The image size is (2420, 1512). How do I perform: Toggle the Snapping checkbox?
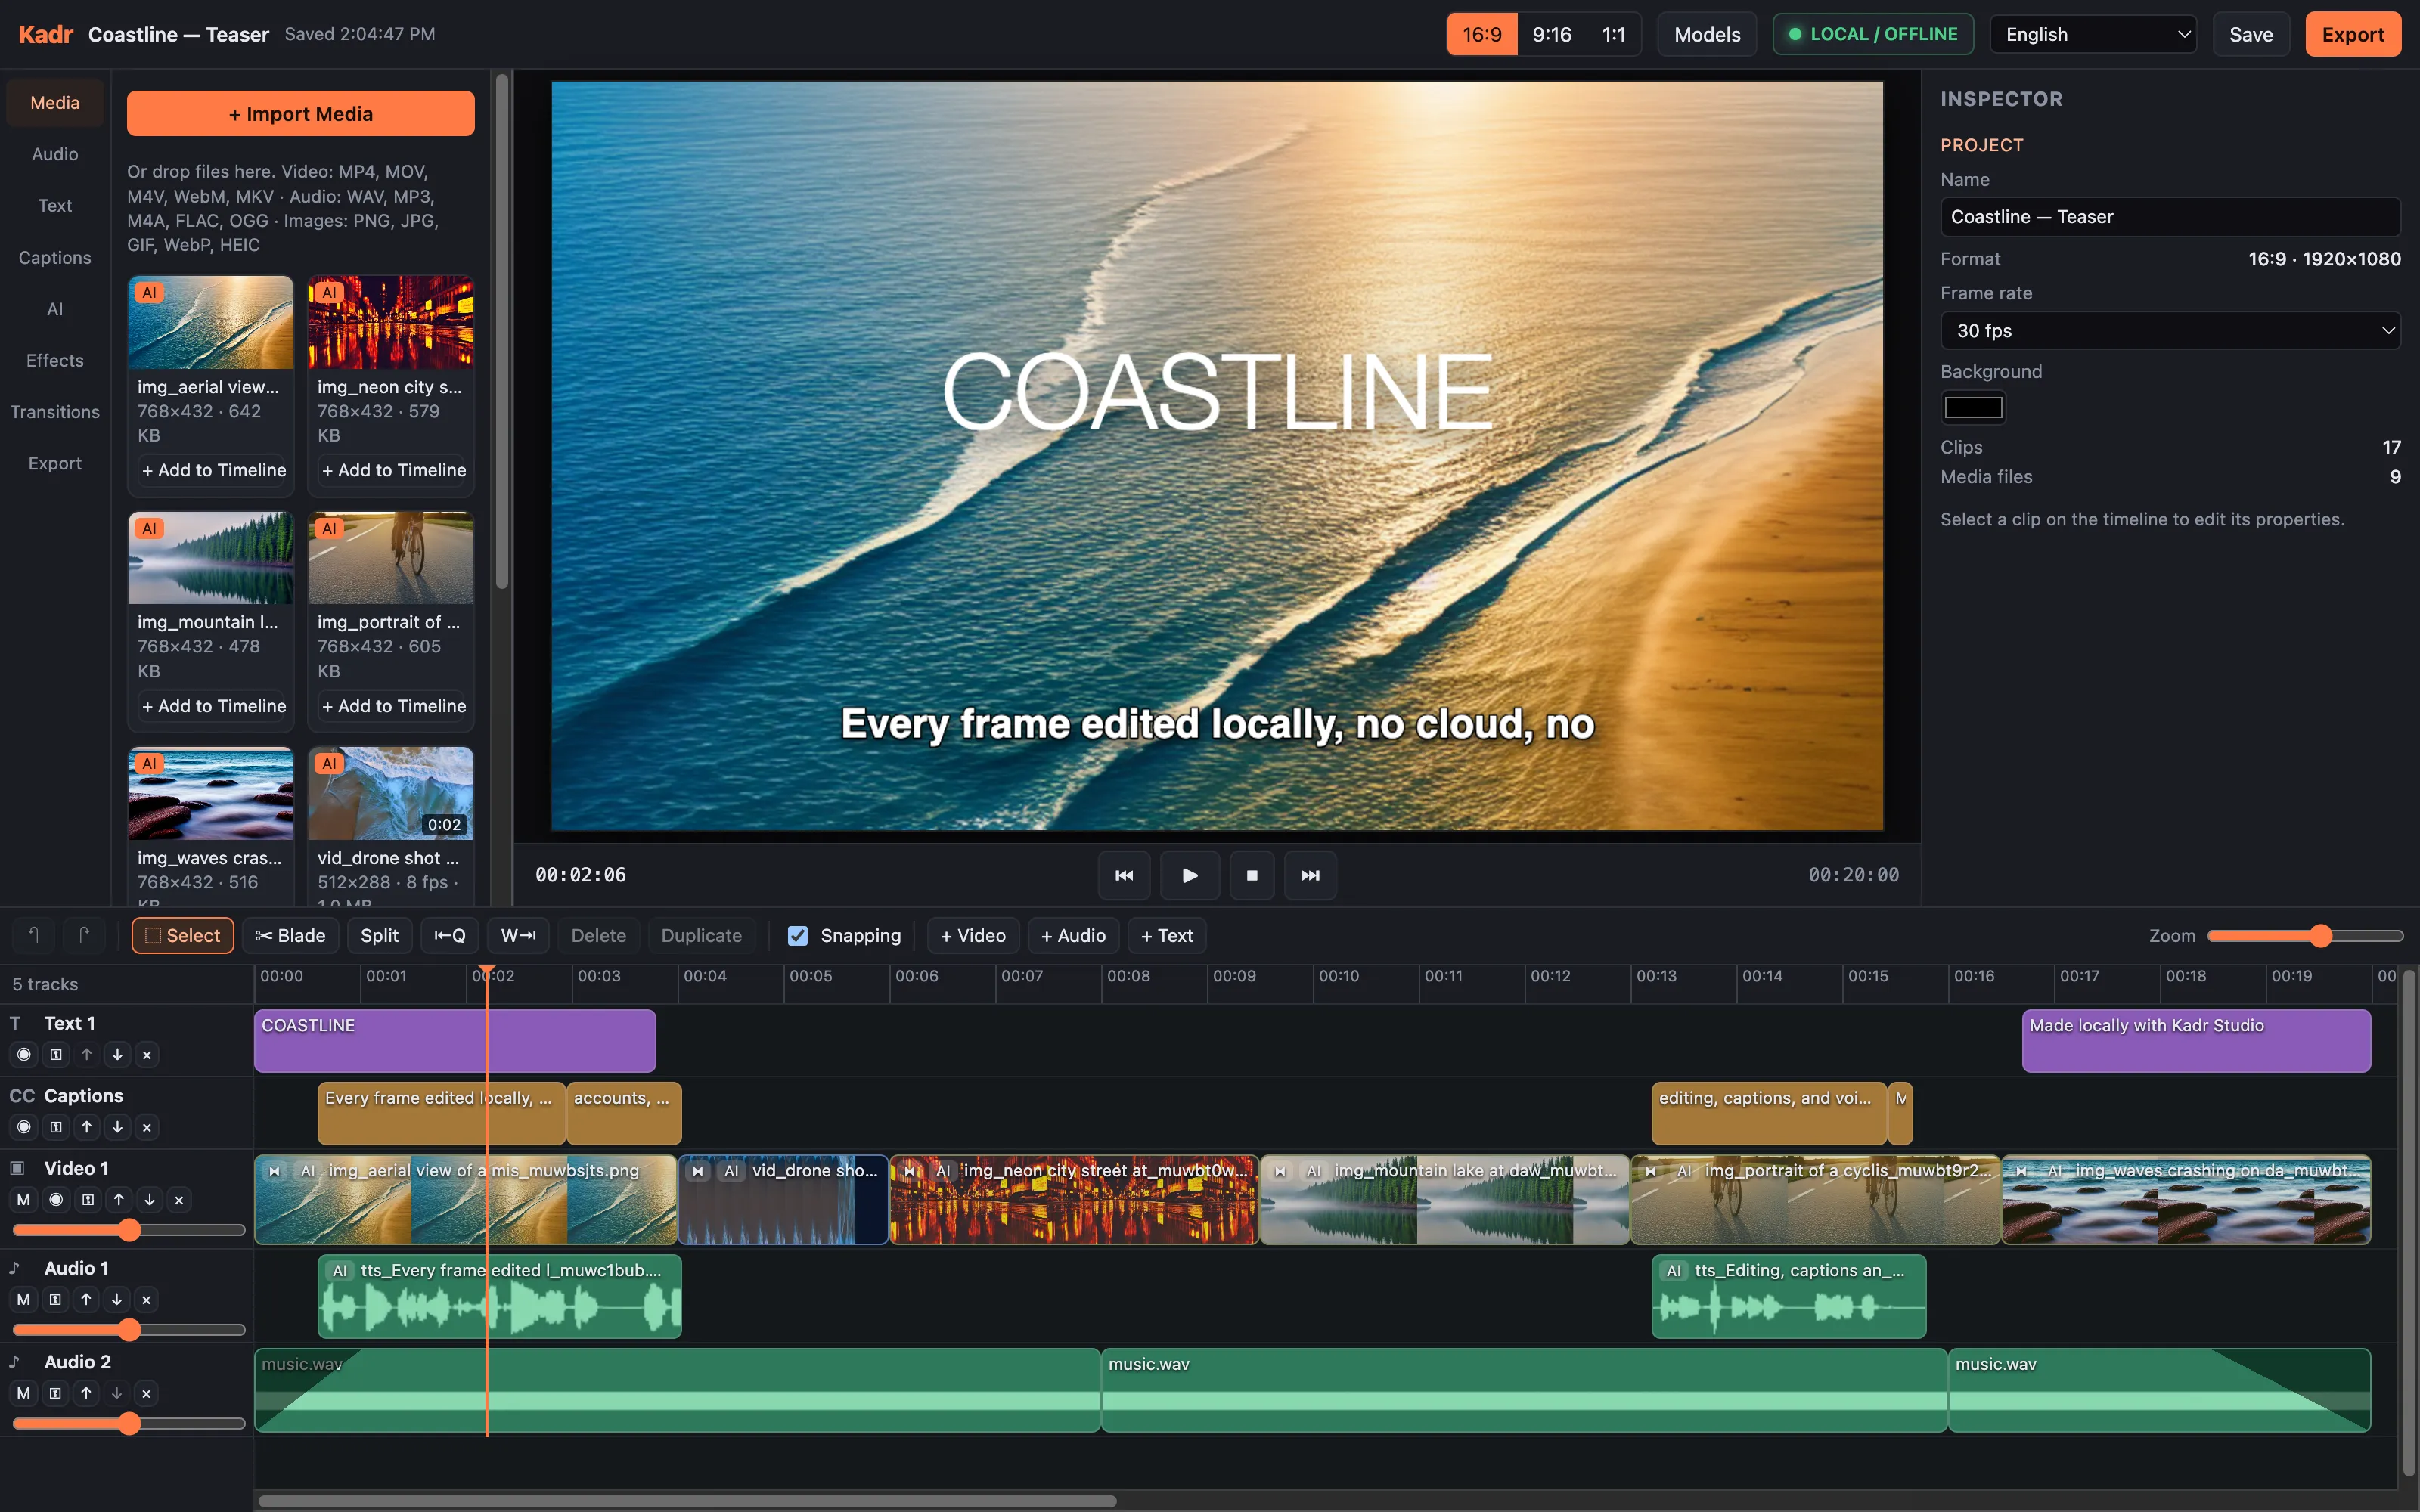[797, 935]
